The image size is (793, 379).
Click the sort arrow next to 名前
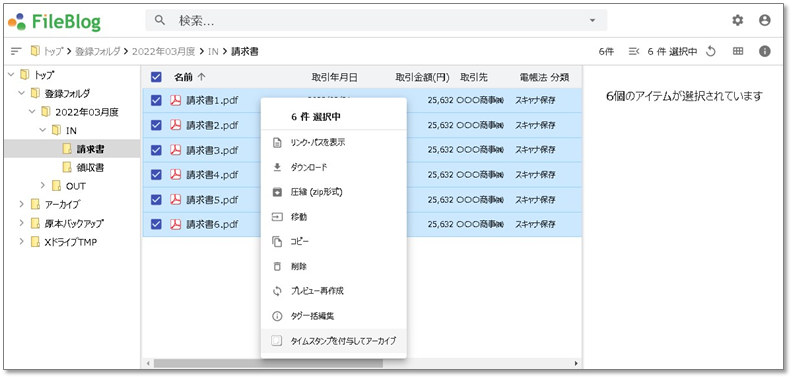[201, 77]
